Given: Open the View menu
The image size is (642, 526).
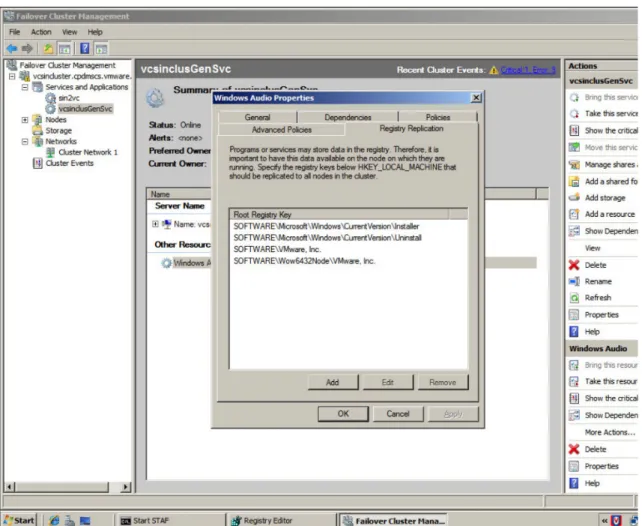Looking at the screenshot, I should [69, 32].
